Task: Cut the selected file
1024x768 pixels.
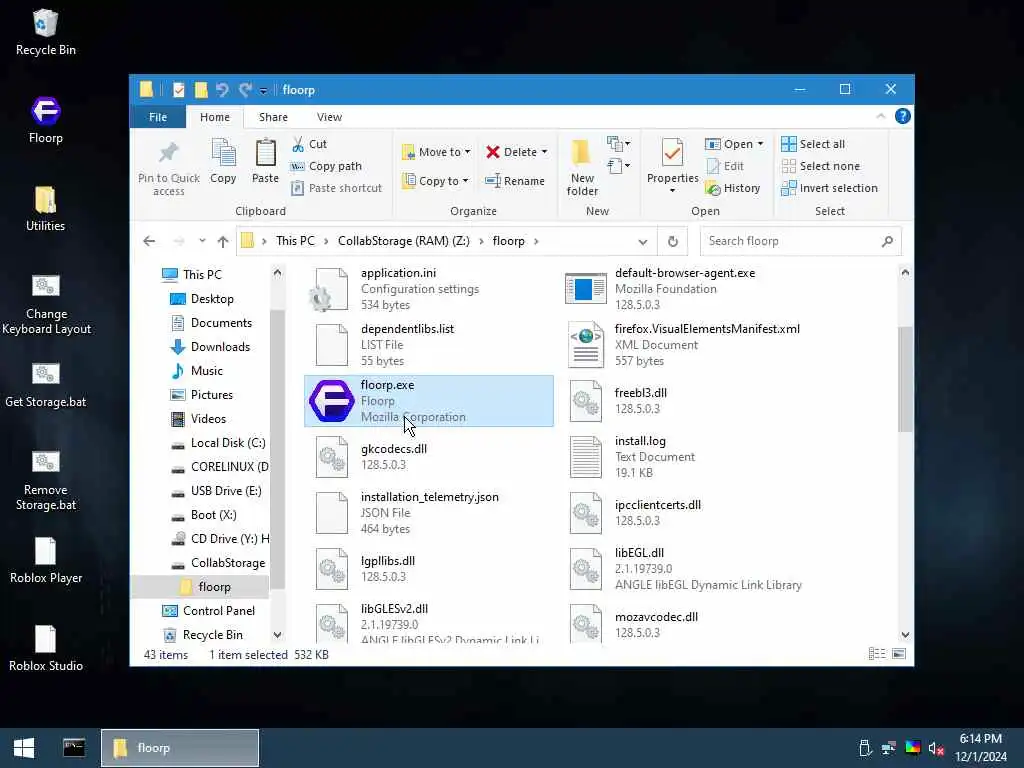Action: pyautogui.click(x=310, y=144)
